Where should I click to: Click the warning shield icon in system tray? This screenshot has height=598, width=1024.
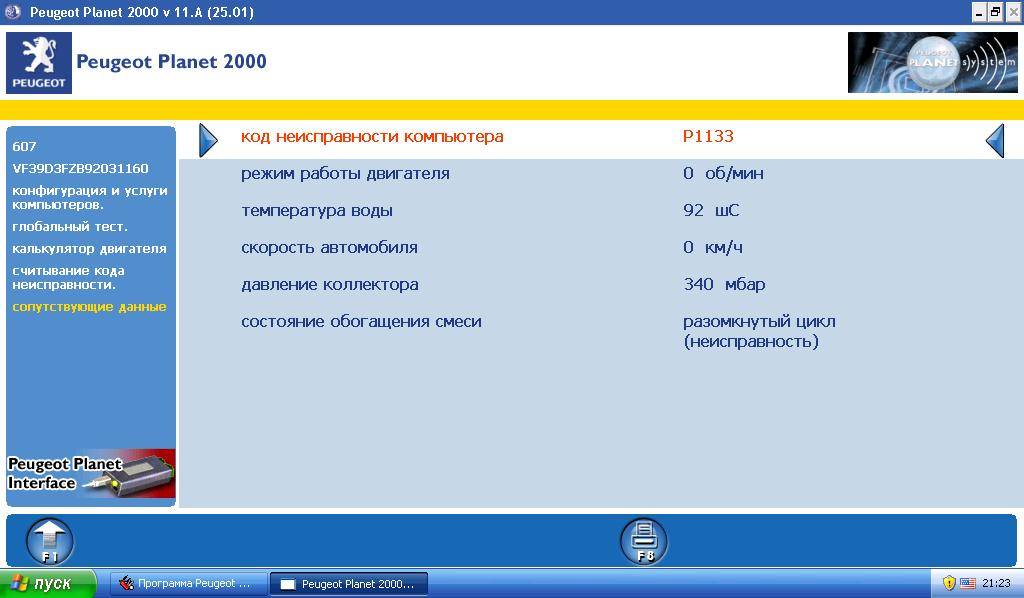coord(949,583)
